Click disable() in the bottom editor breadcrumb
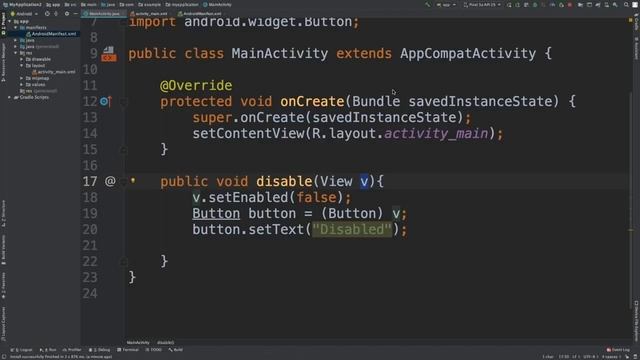Image resolution: width=640 pixels, height=360 pixels. tap(165, 342)
